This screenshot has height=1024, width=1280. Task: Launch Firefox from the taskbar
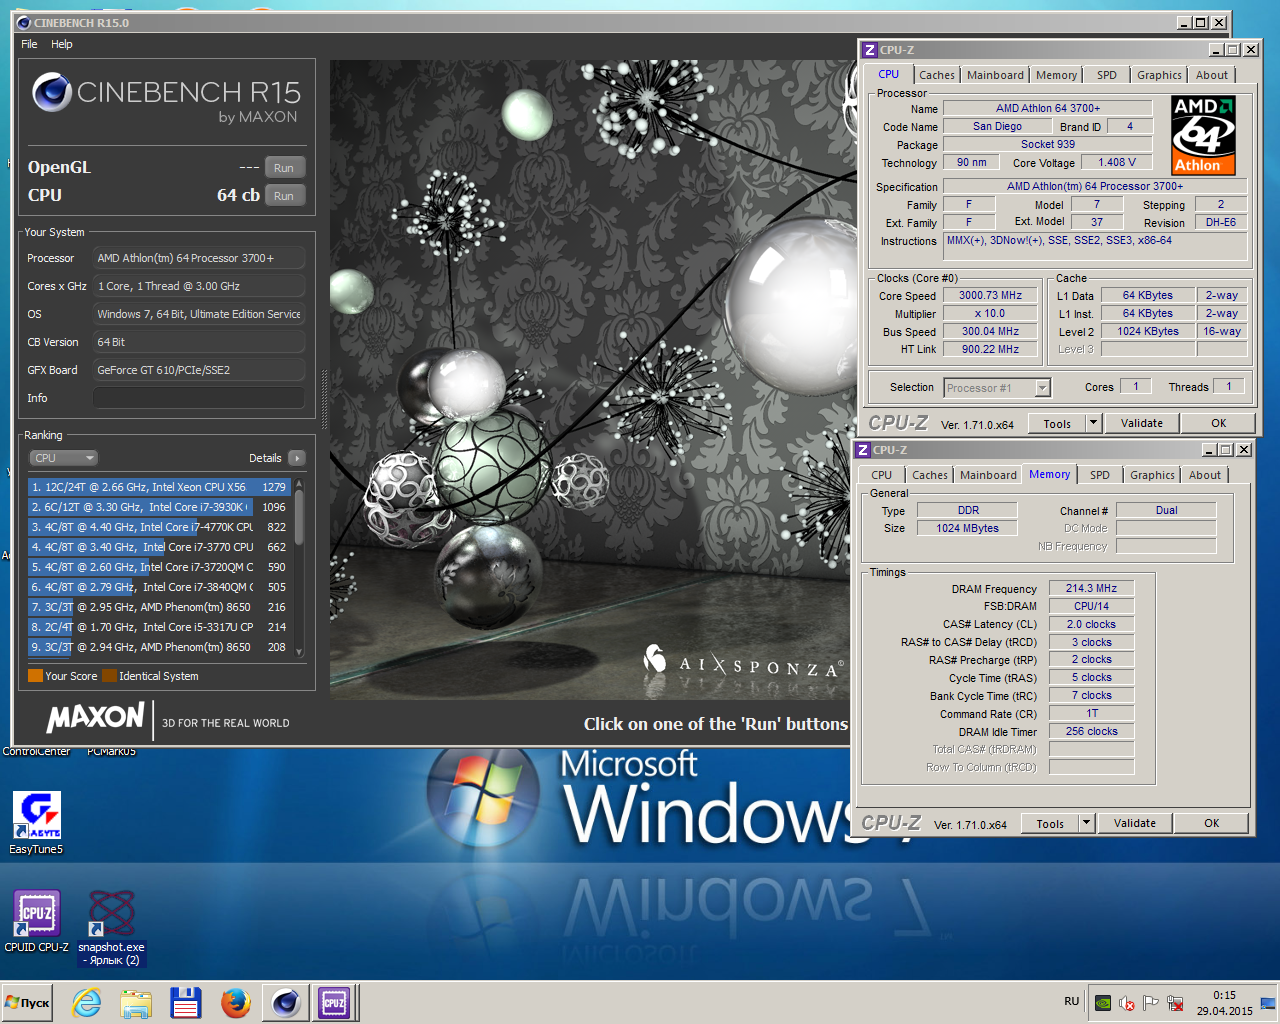click(236, 1002)
